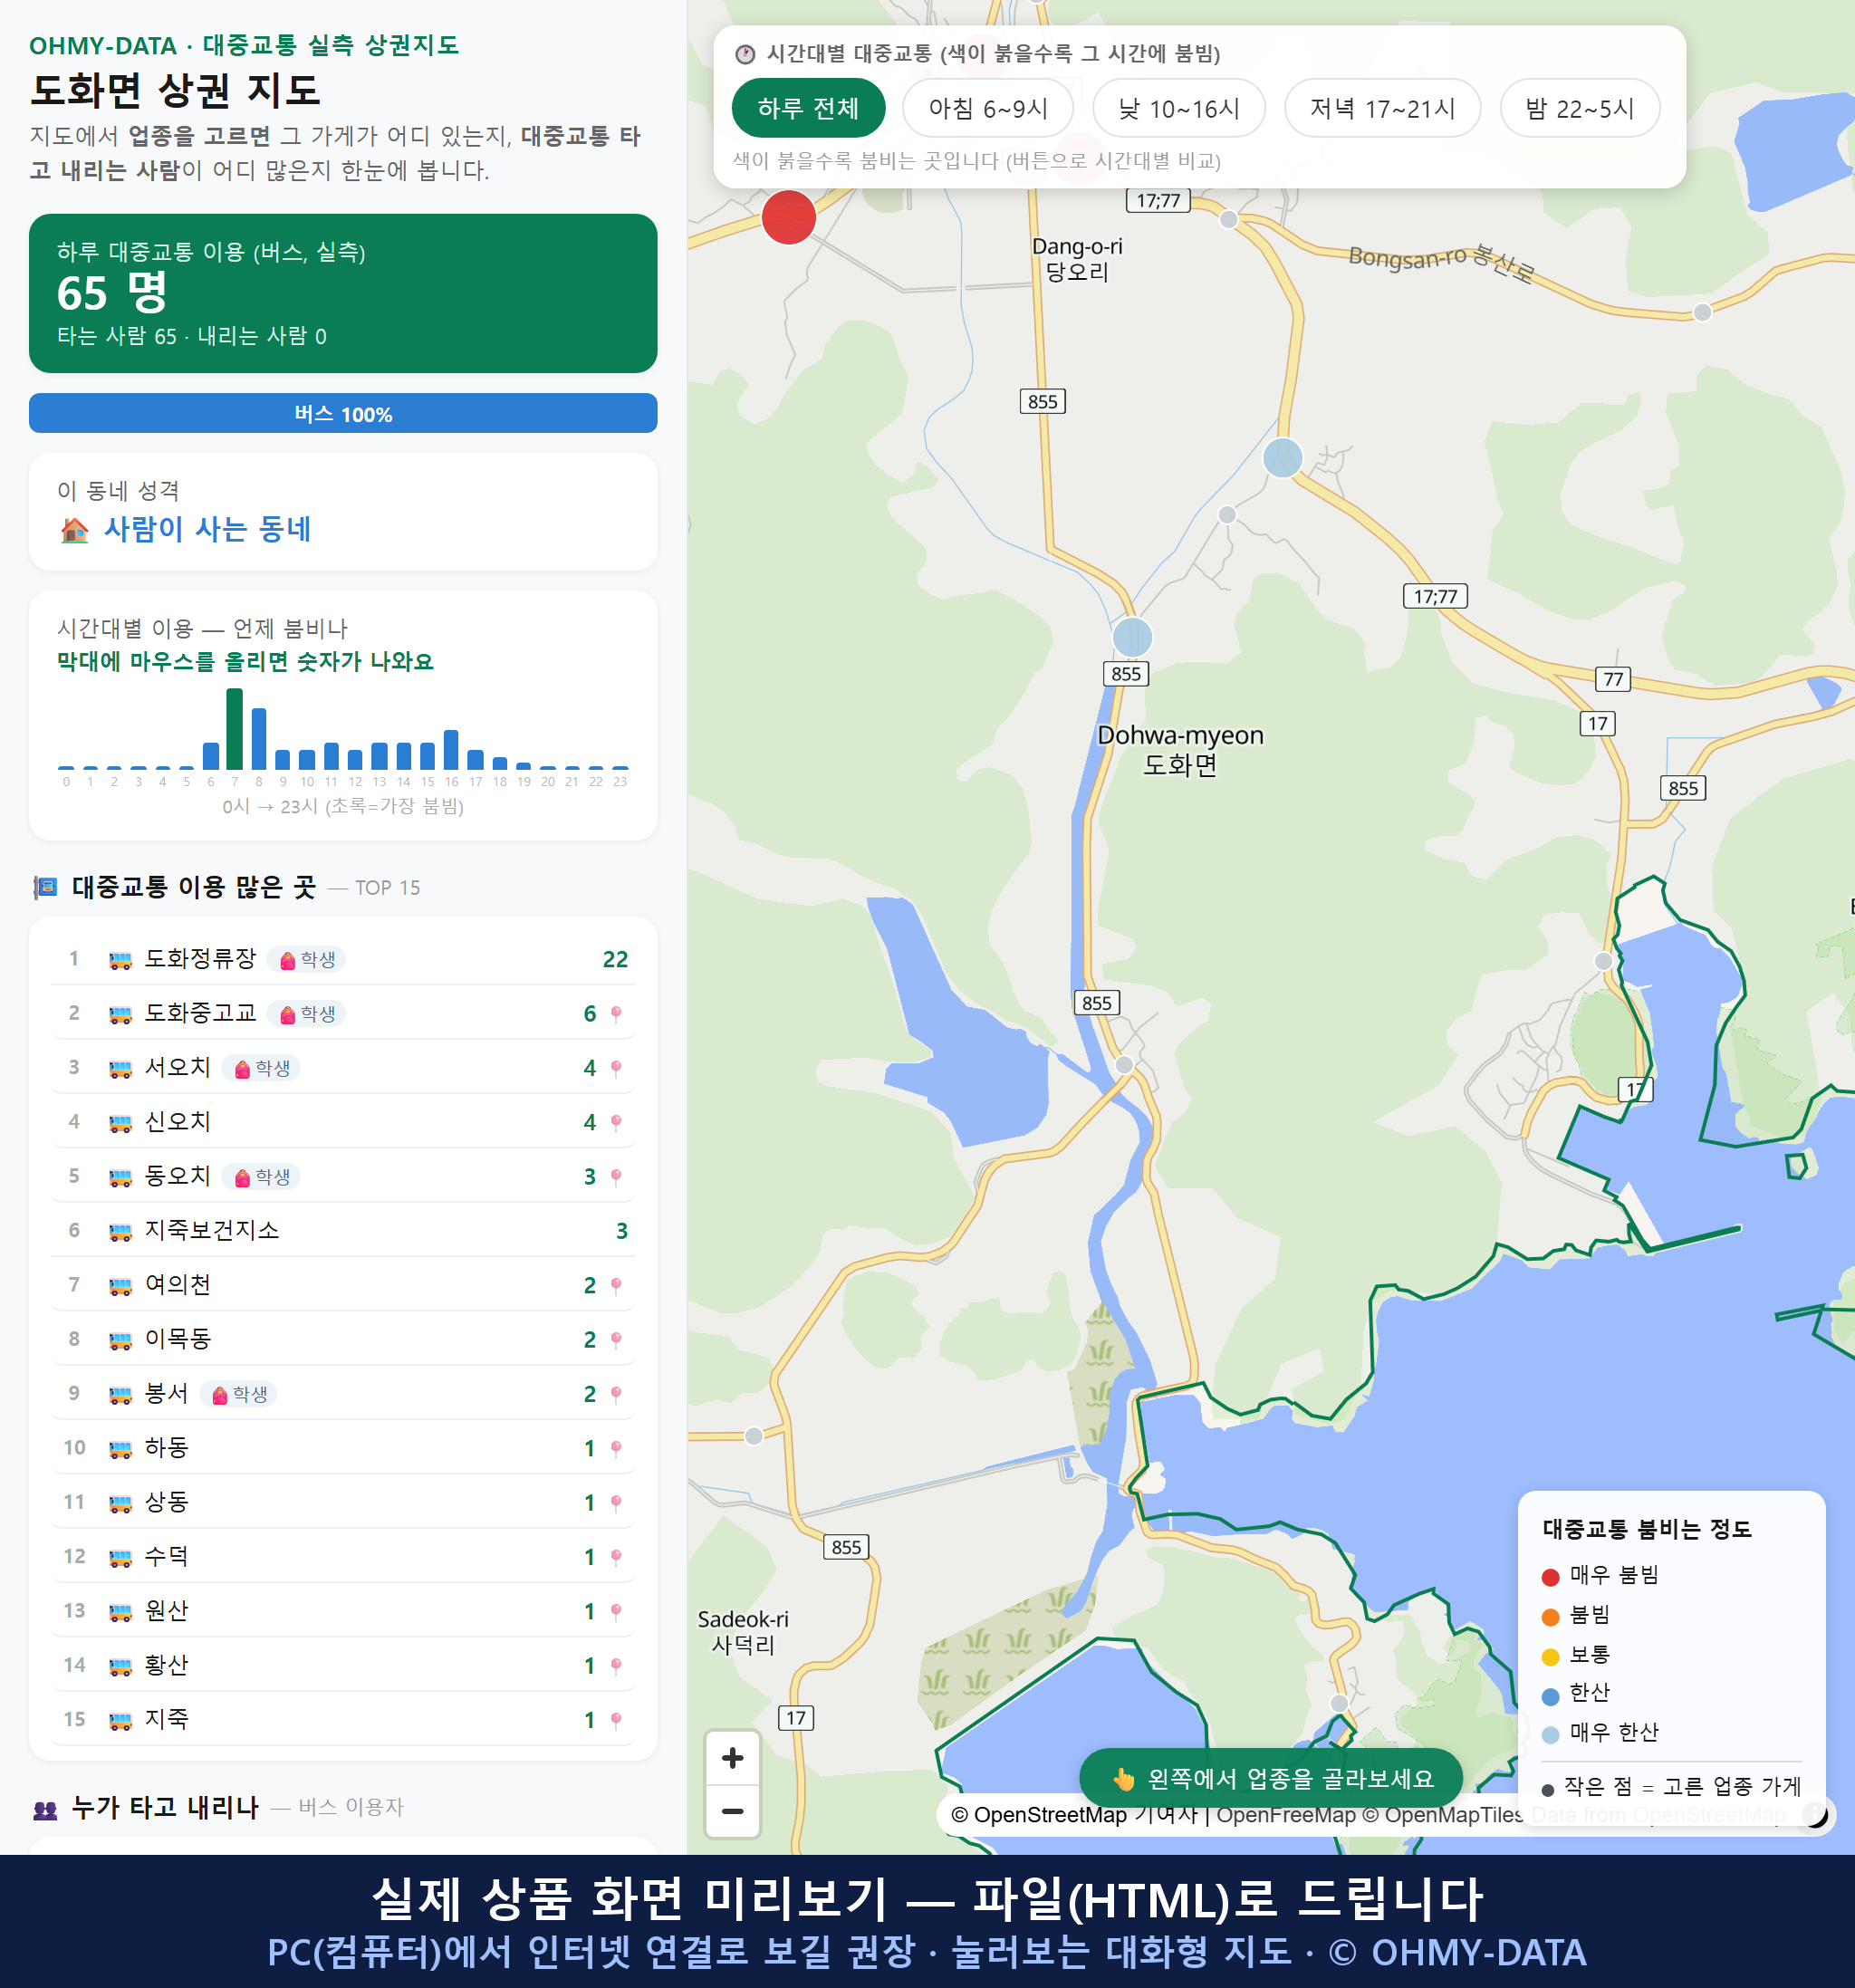Screen dimensions: 1855x1988
Task: Select the 도화중고교 stop name
Action: tap(201, 1013)
